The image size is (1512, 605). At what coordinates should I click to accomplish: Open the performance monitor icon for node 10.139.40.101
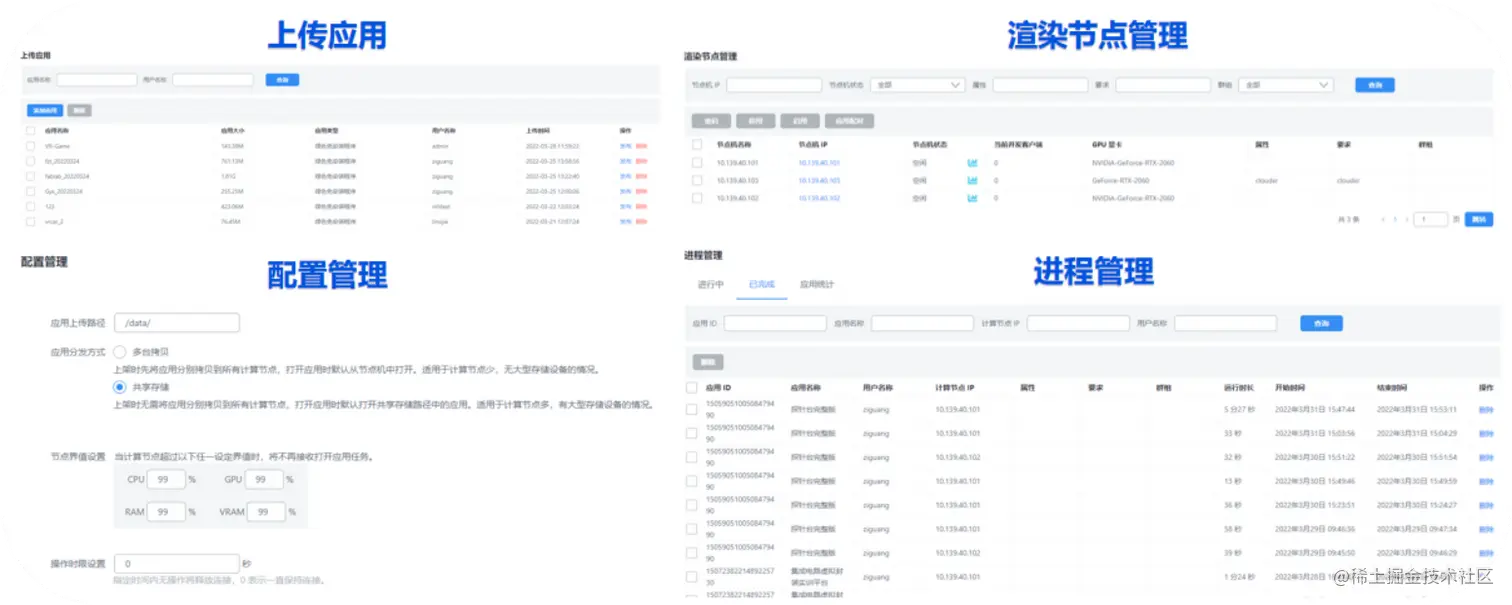(971, 162)
